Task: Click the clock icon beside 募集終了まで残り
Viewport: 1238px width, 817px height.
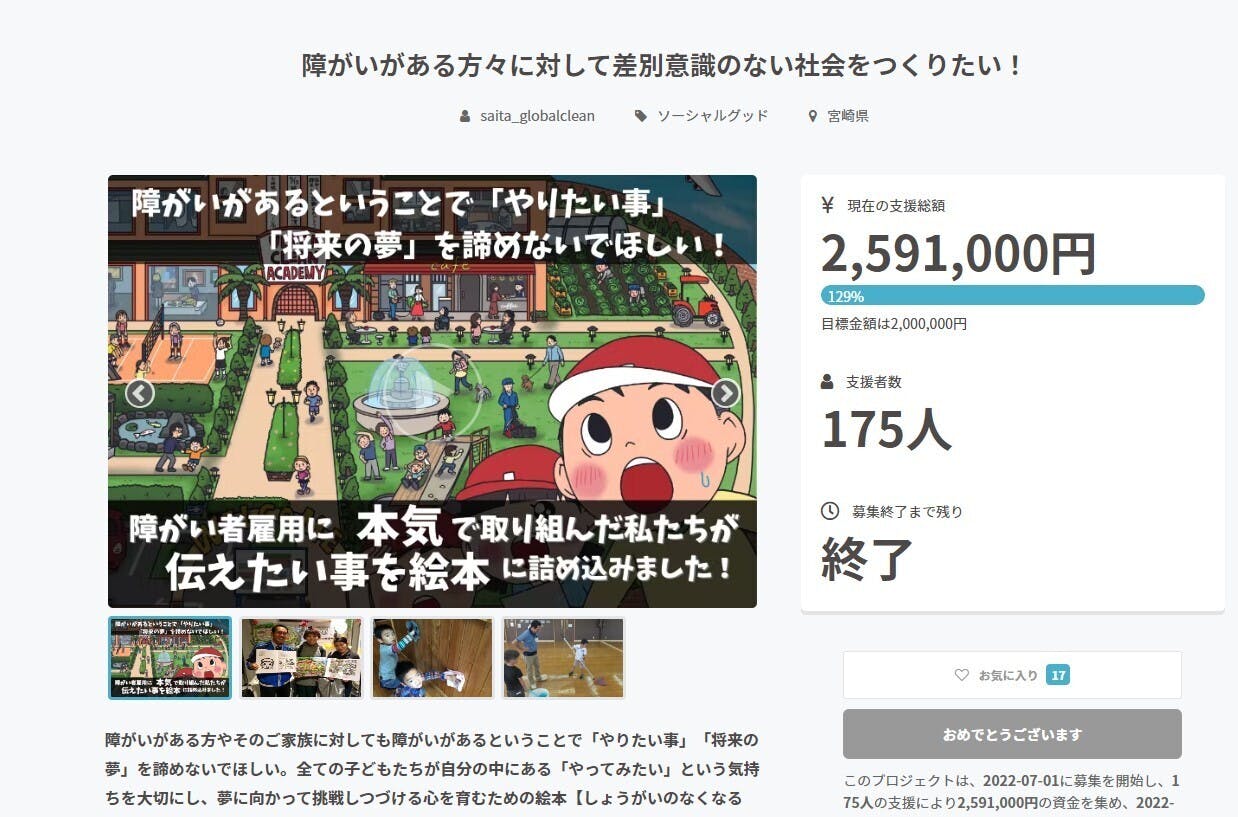Action: (x=830, y=511)
